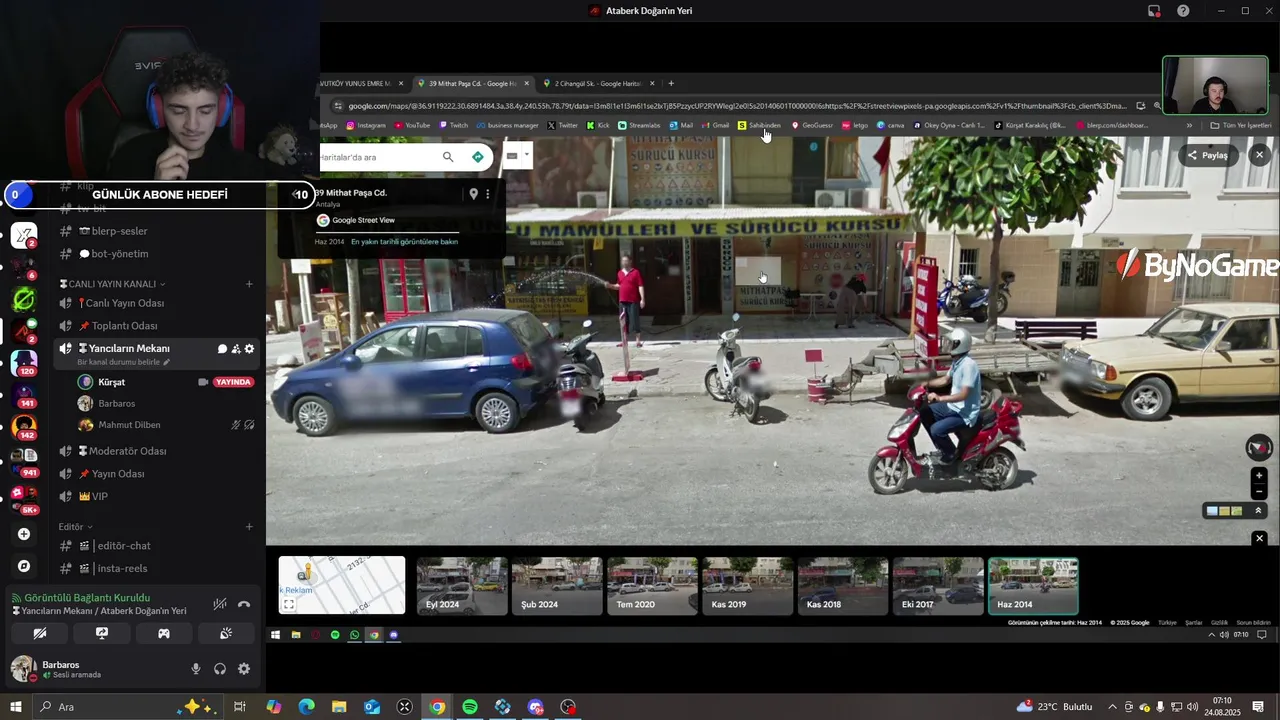Disconnect from the Discord voice call
Screen dimensions: 1280x720
(x=244, y=604)
